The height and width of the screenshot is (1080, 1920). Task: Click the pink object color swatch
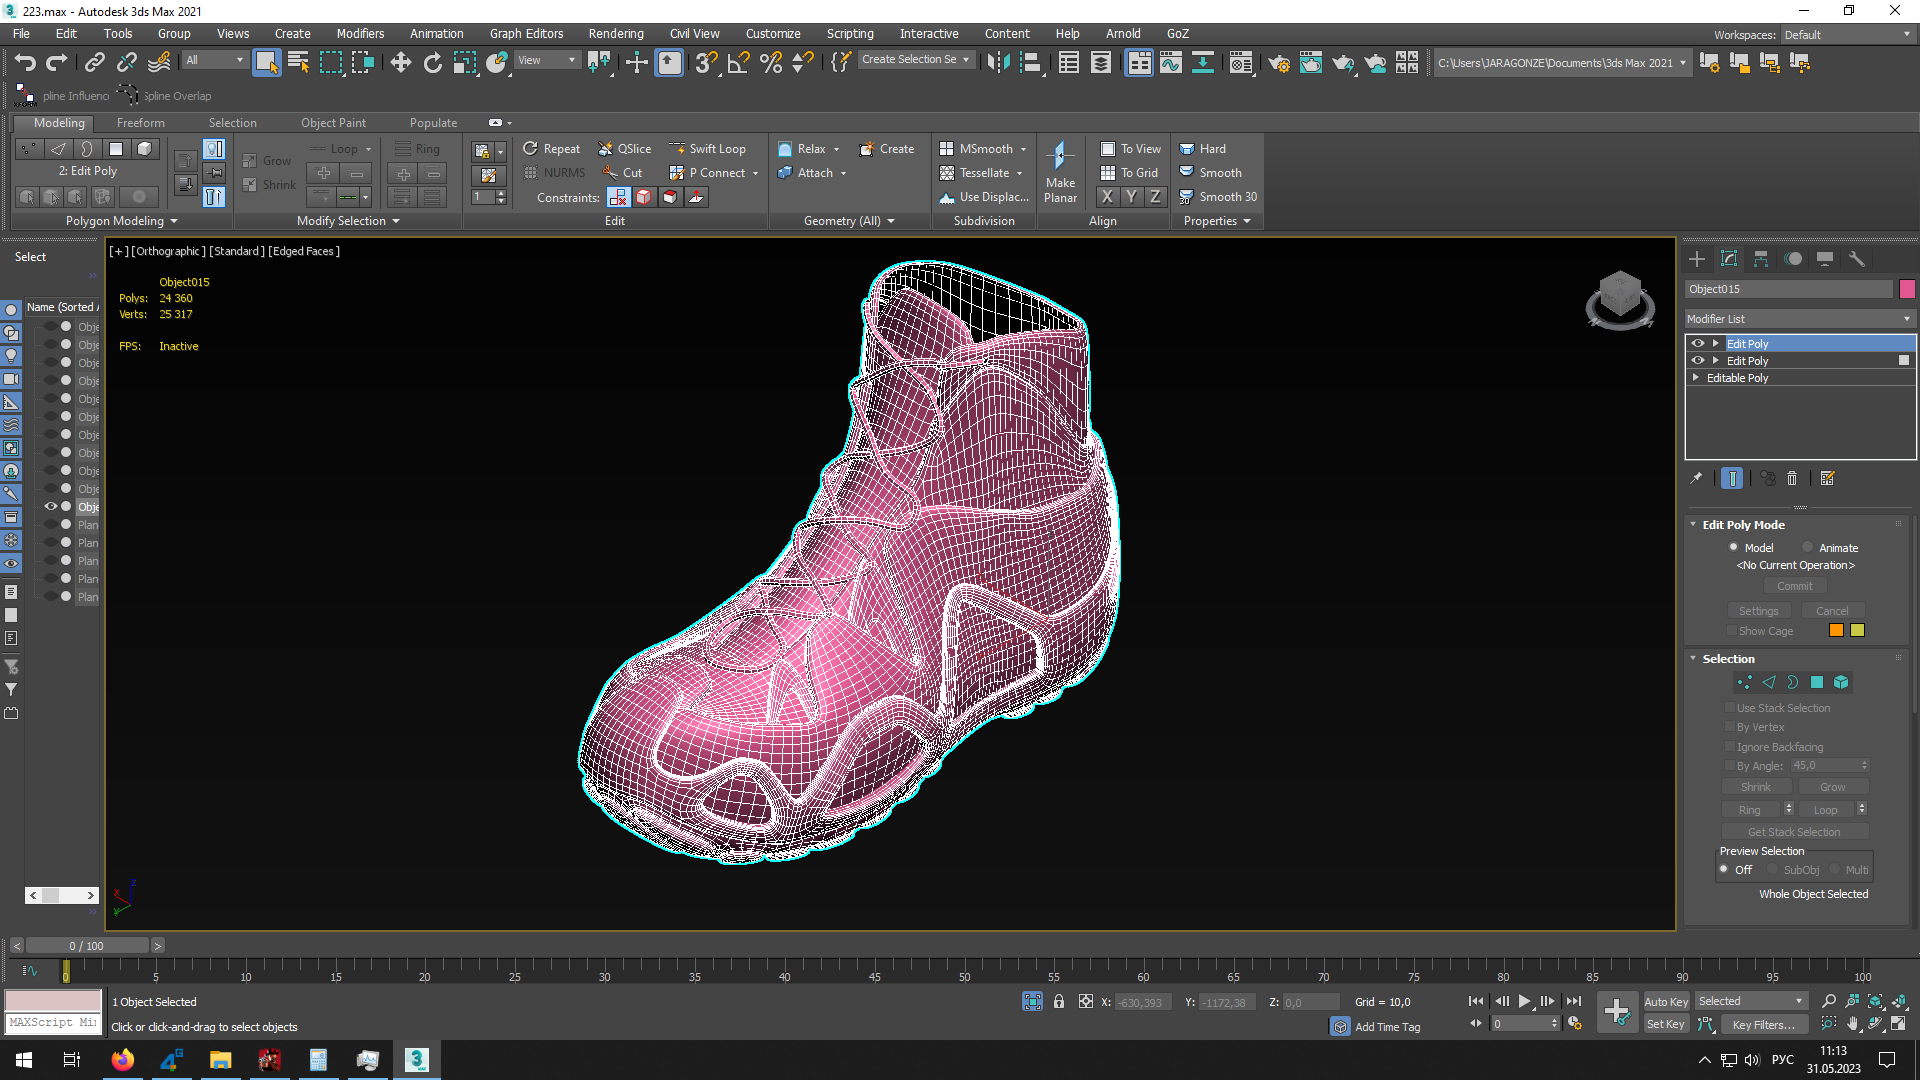(x=1907, y=289)
